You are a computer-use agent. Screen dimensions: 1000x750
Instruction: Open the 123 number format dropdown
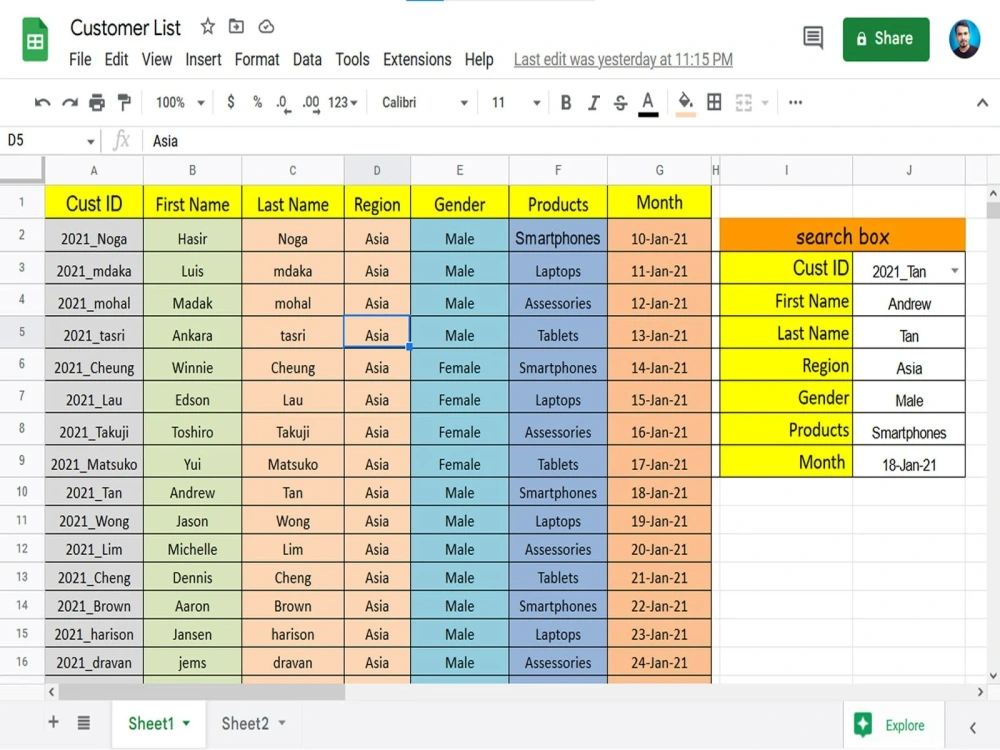(x=342, y=103)
